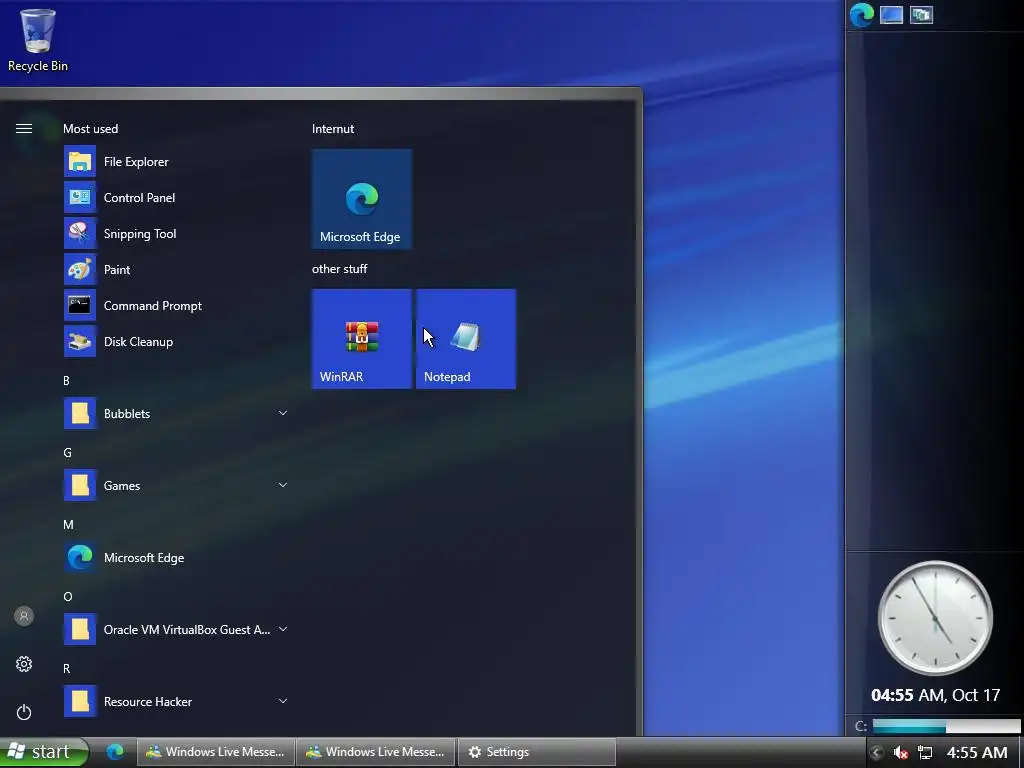This screenshot has width=1024, height=768.
Task: Click the '04:55 AM, Oct 17' gadget text
Action: (935, 695)
